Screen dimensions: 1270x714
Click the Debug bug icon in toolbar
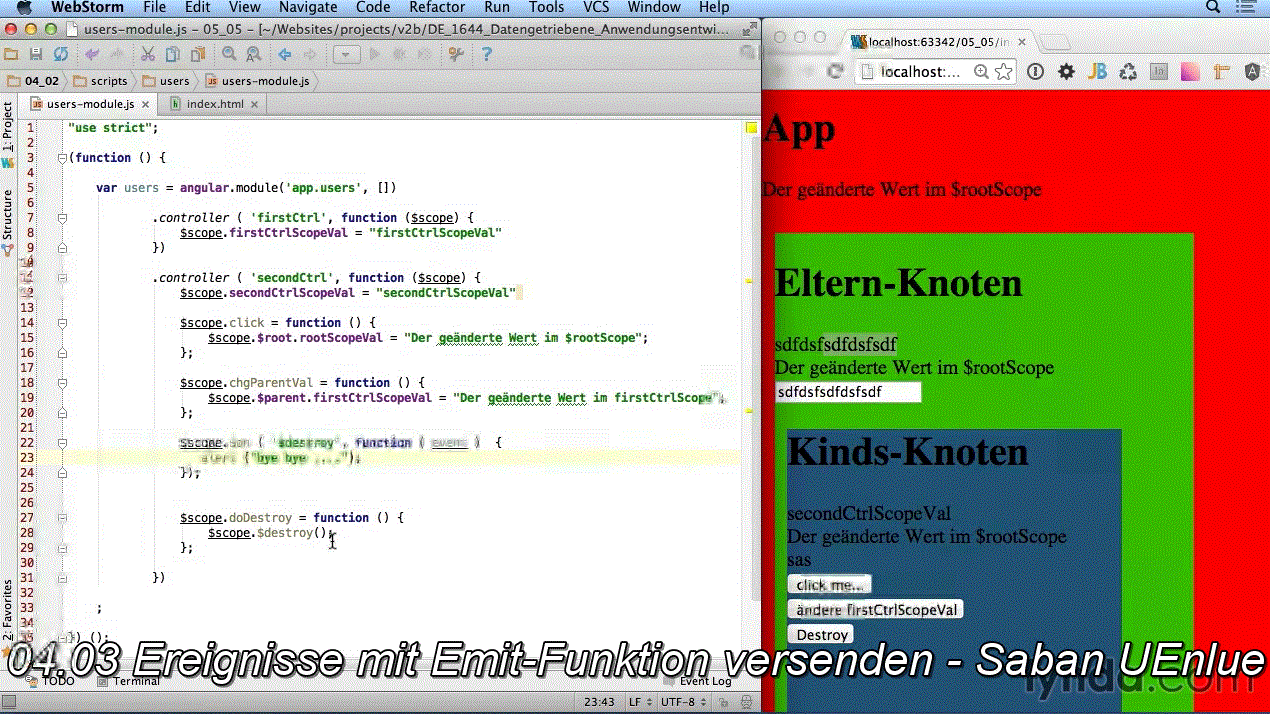point(400,54)
